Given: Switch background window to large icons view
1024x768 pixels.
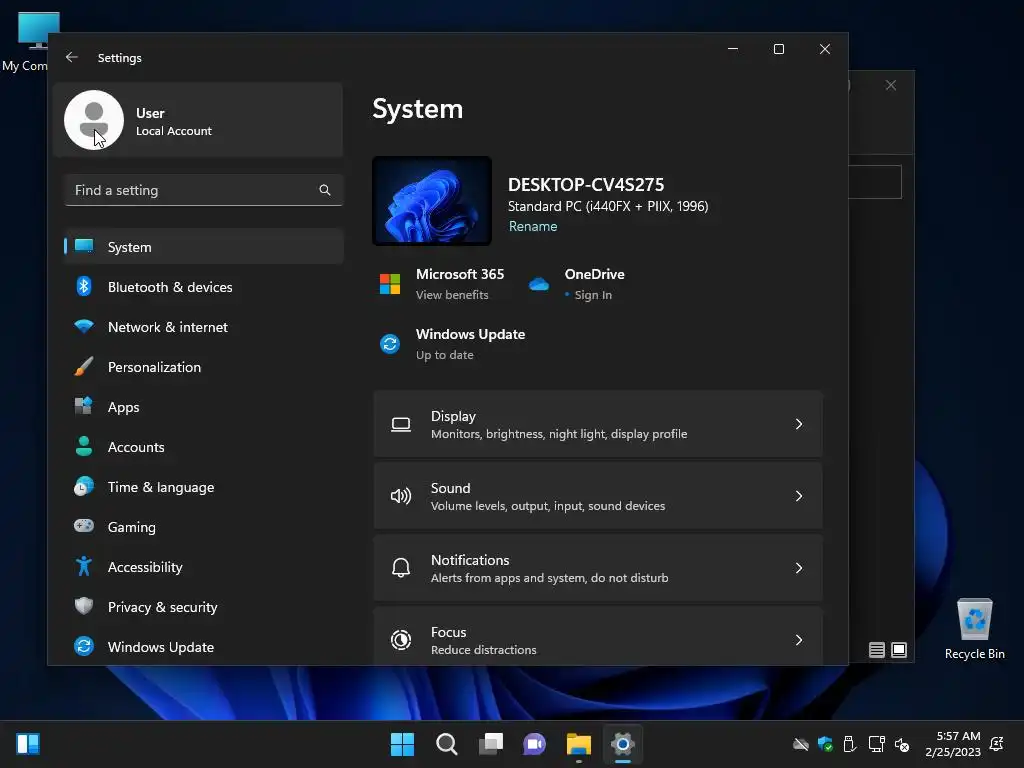Looking at the screenshot, I should pyautogui.click(x=899, y=650).
